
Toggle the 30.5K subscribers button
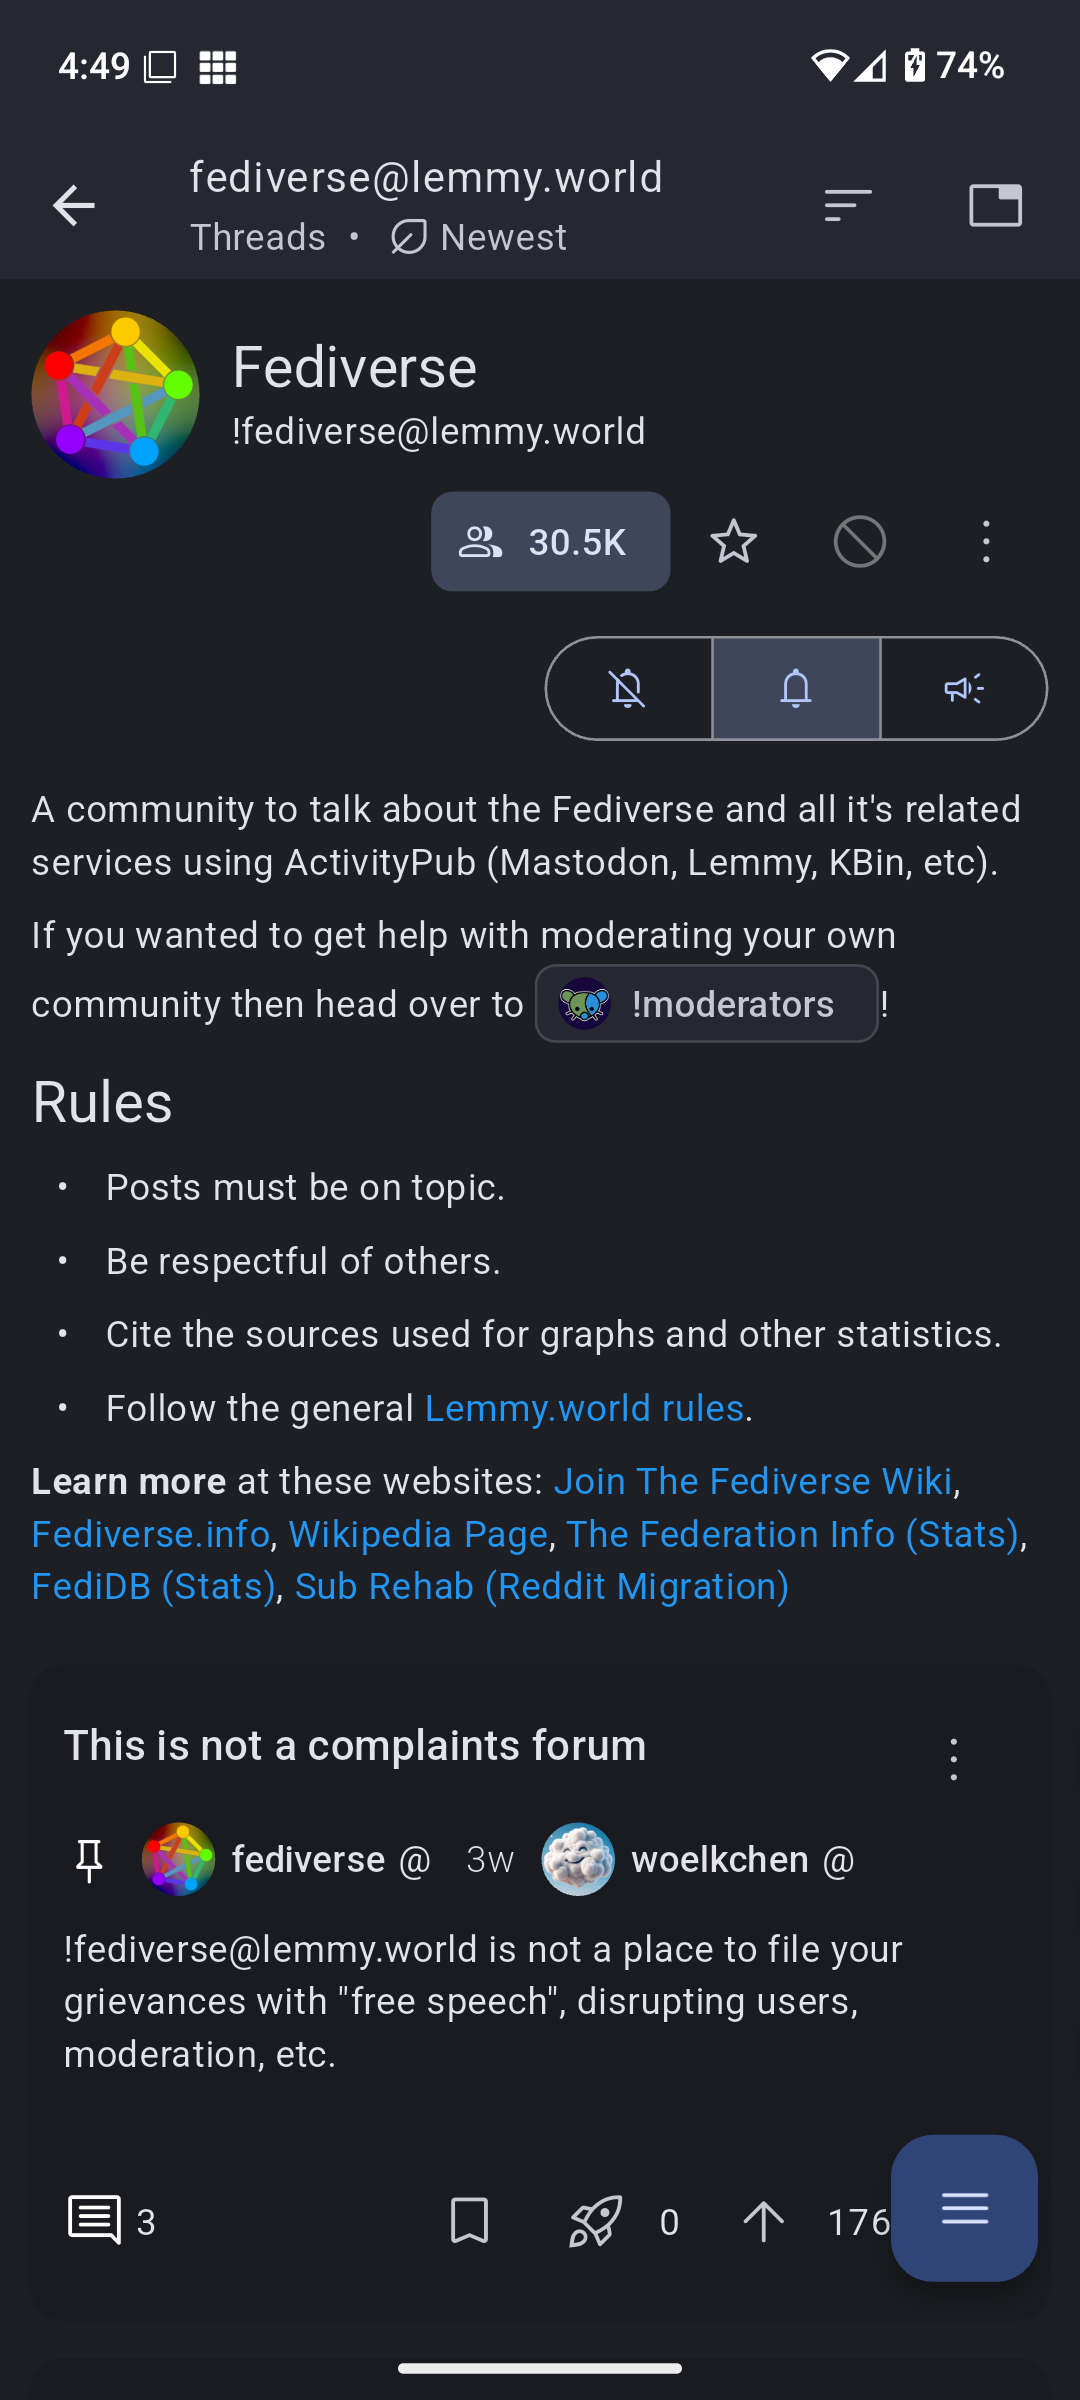point(551,542)
